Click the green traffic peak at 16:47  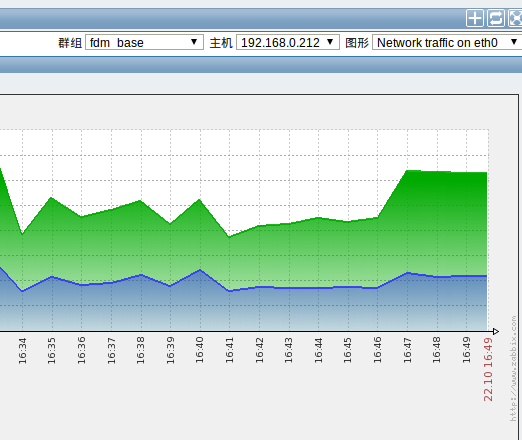(407, 171)
